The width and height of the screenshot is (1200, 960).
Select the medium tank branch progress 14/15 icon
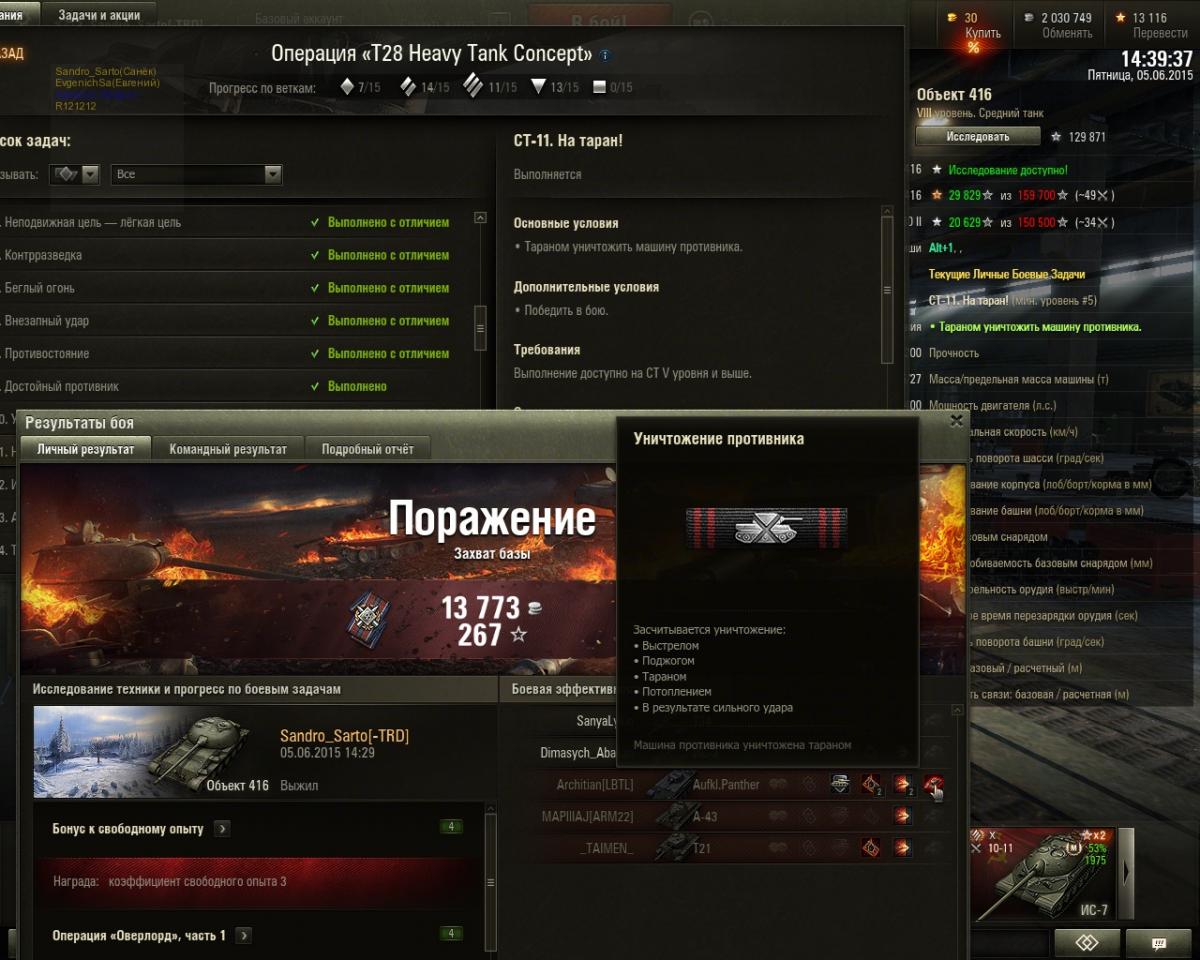[x=408, y=87]
